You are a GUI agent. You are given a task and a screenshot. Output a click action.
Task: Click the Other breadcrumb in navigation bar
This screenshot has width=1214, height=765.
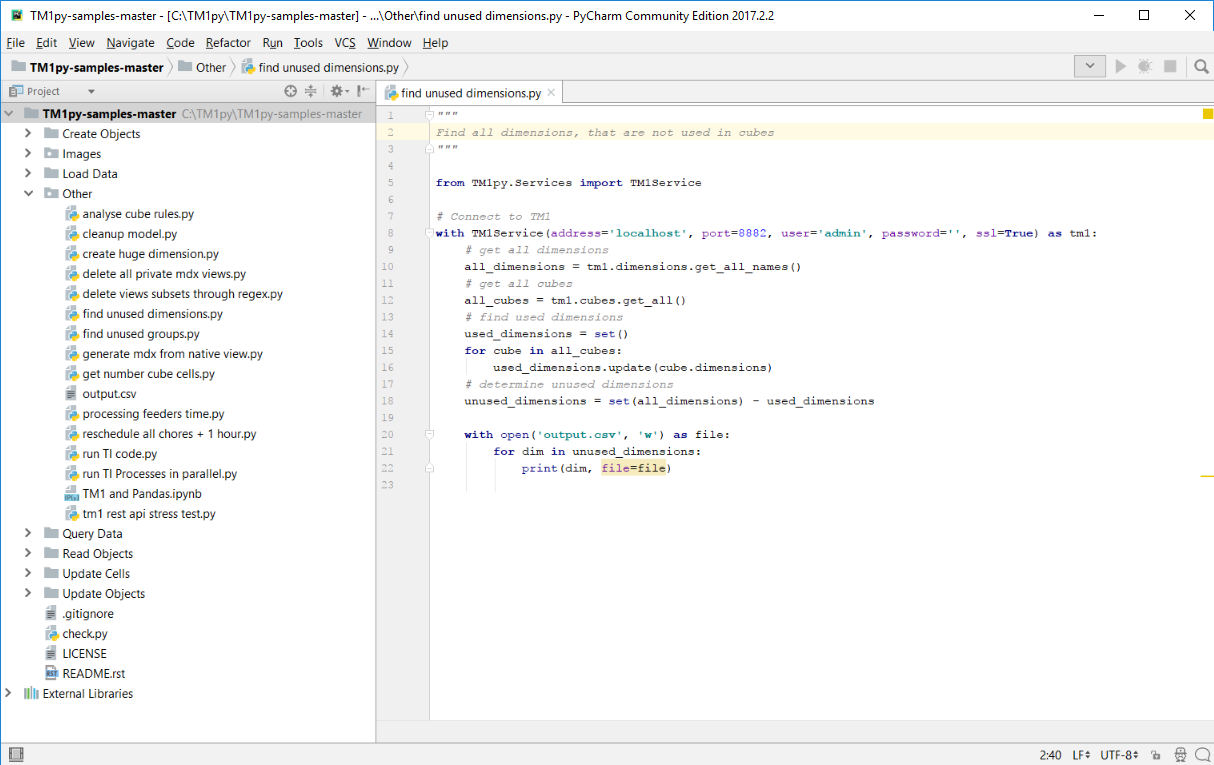[210, 67]
